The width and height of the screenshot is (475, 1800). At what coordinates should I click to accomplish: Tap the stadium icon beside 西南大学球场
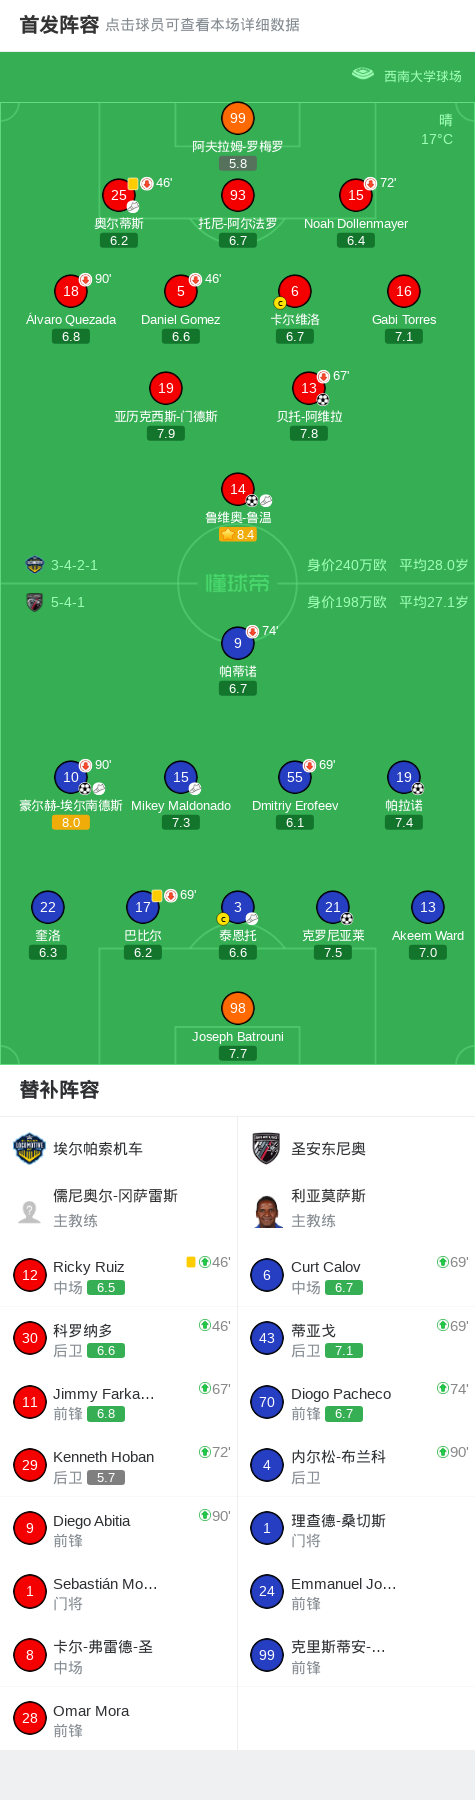(x=363, y=74)
